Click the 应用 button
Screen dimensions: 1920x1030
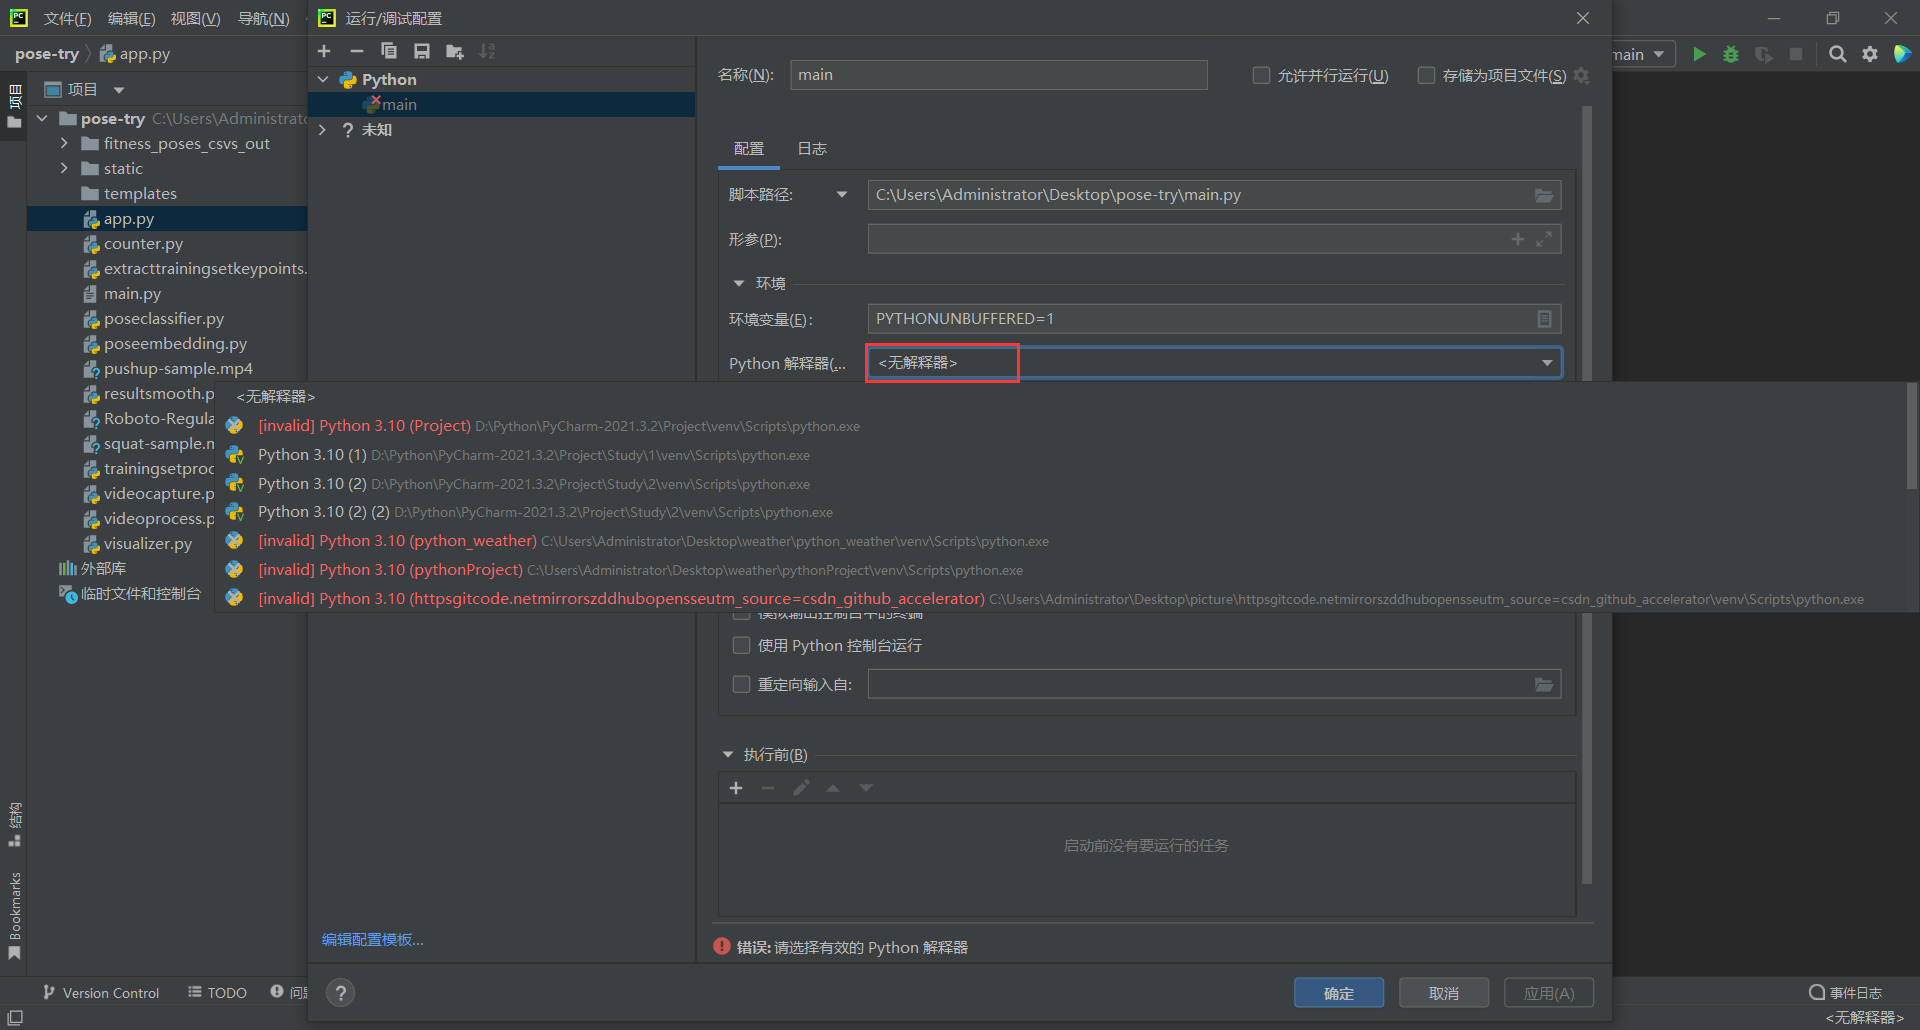pos(1549,993)
